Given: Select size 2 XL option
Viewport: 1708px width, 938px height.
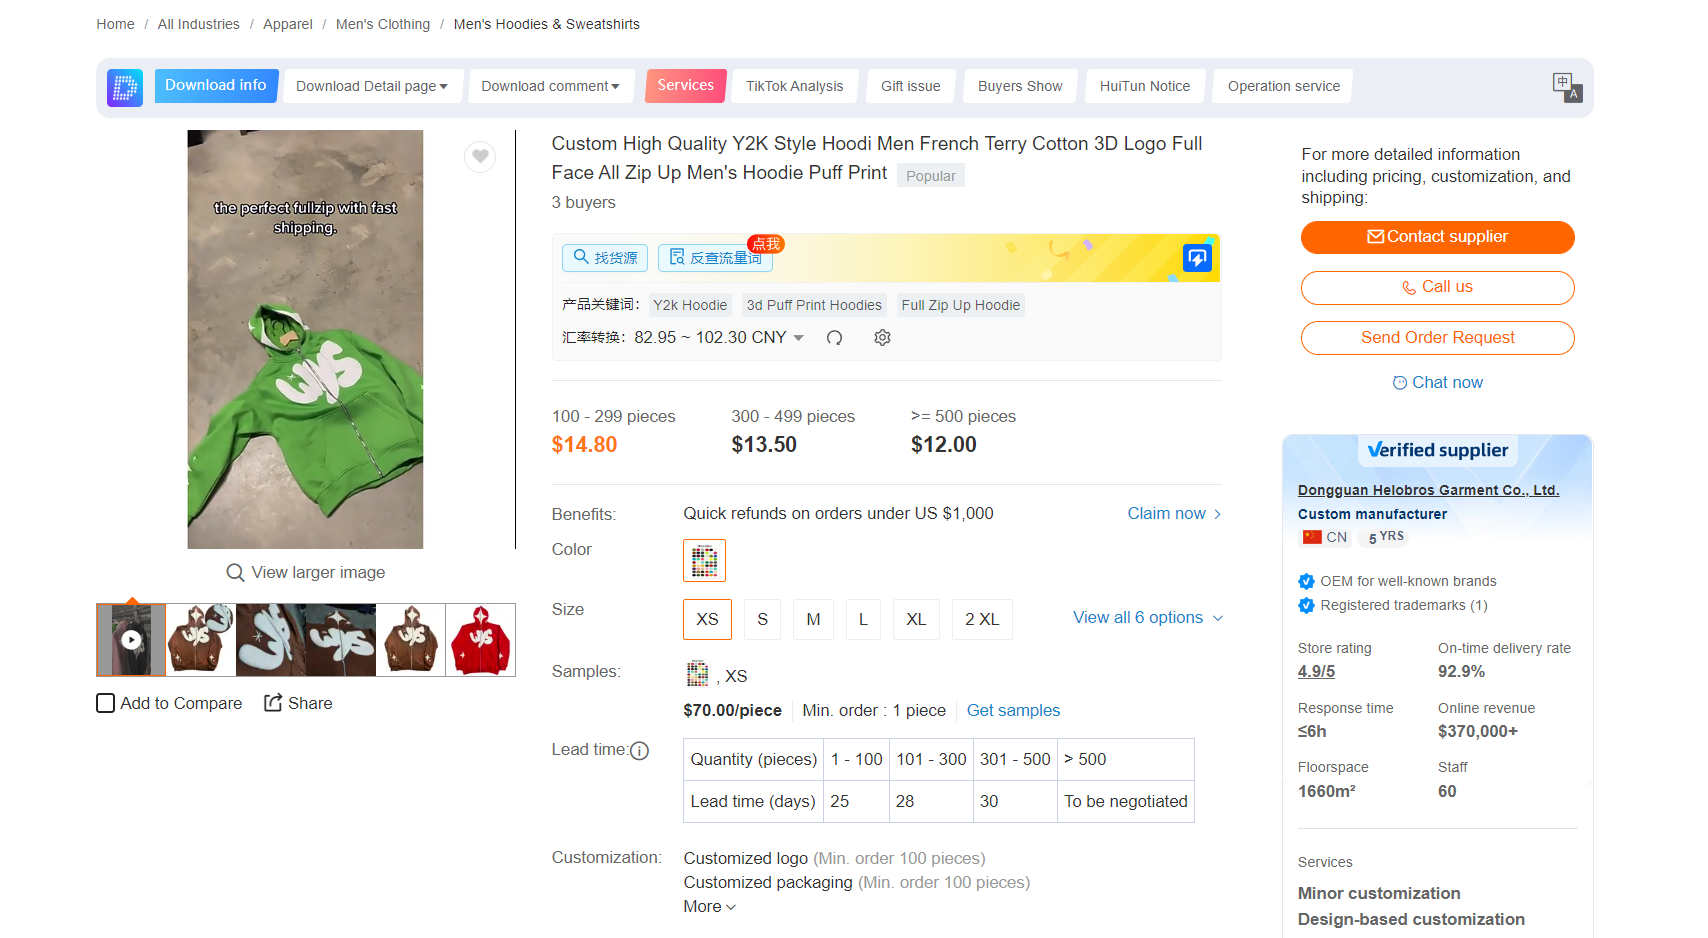Looking at the screenshot, I should 981,619.
